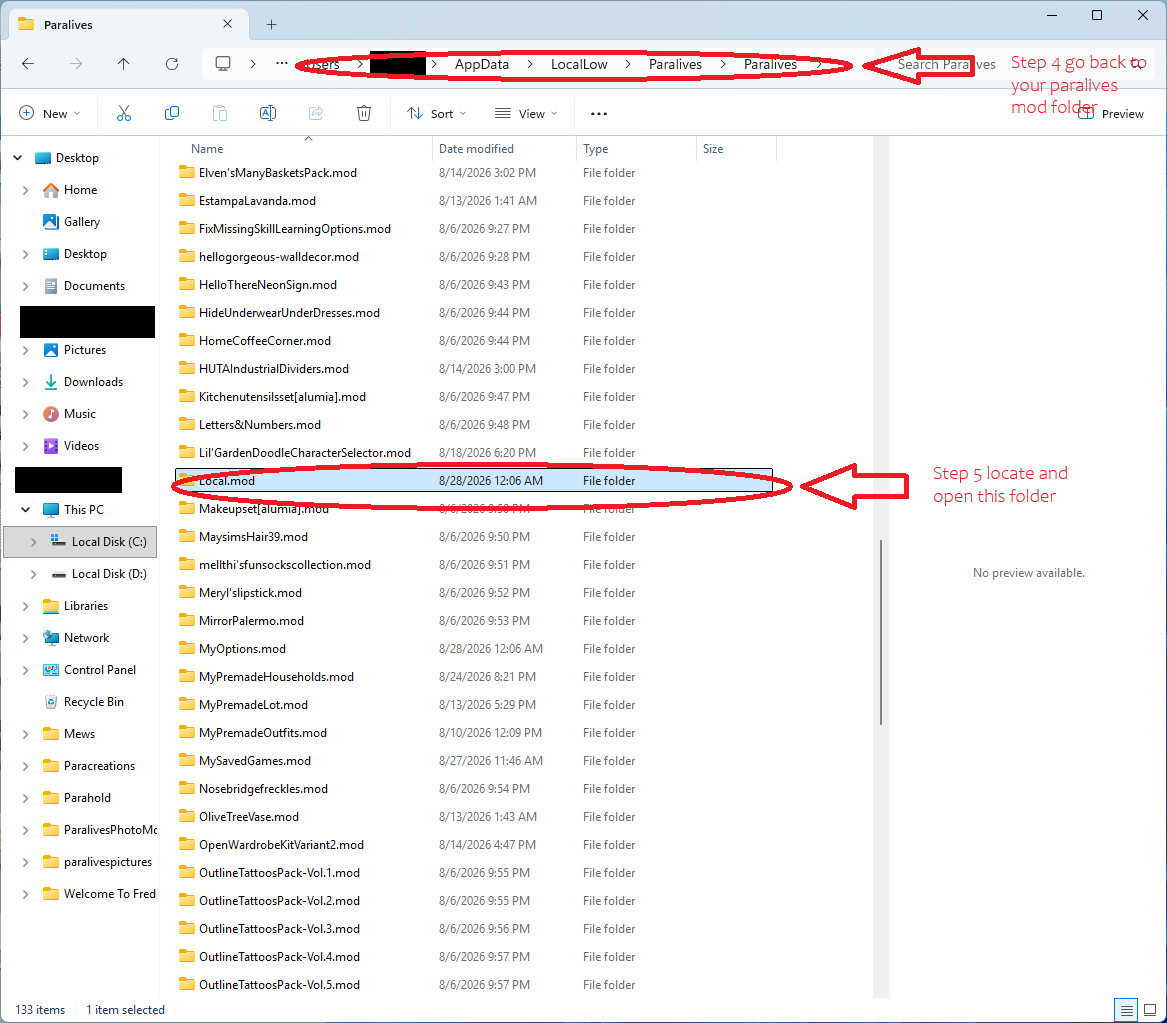Open the See more ellipsis menu
This screenshot has width=1167, height=1023.
598,114
